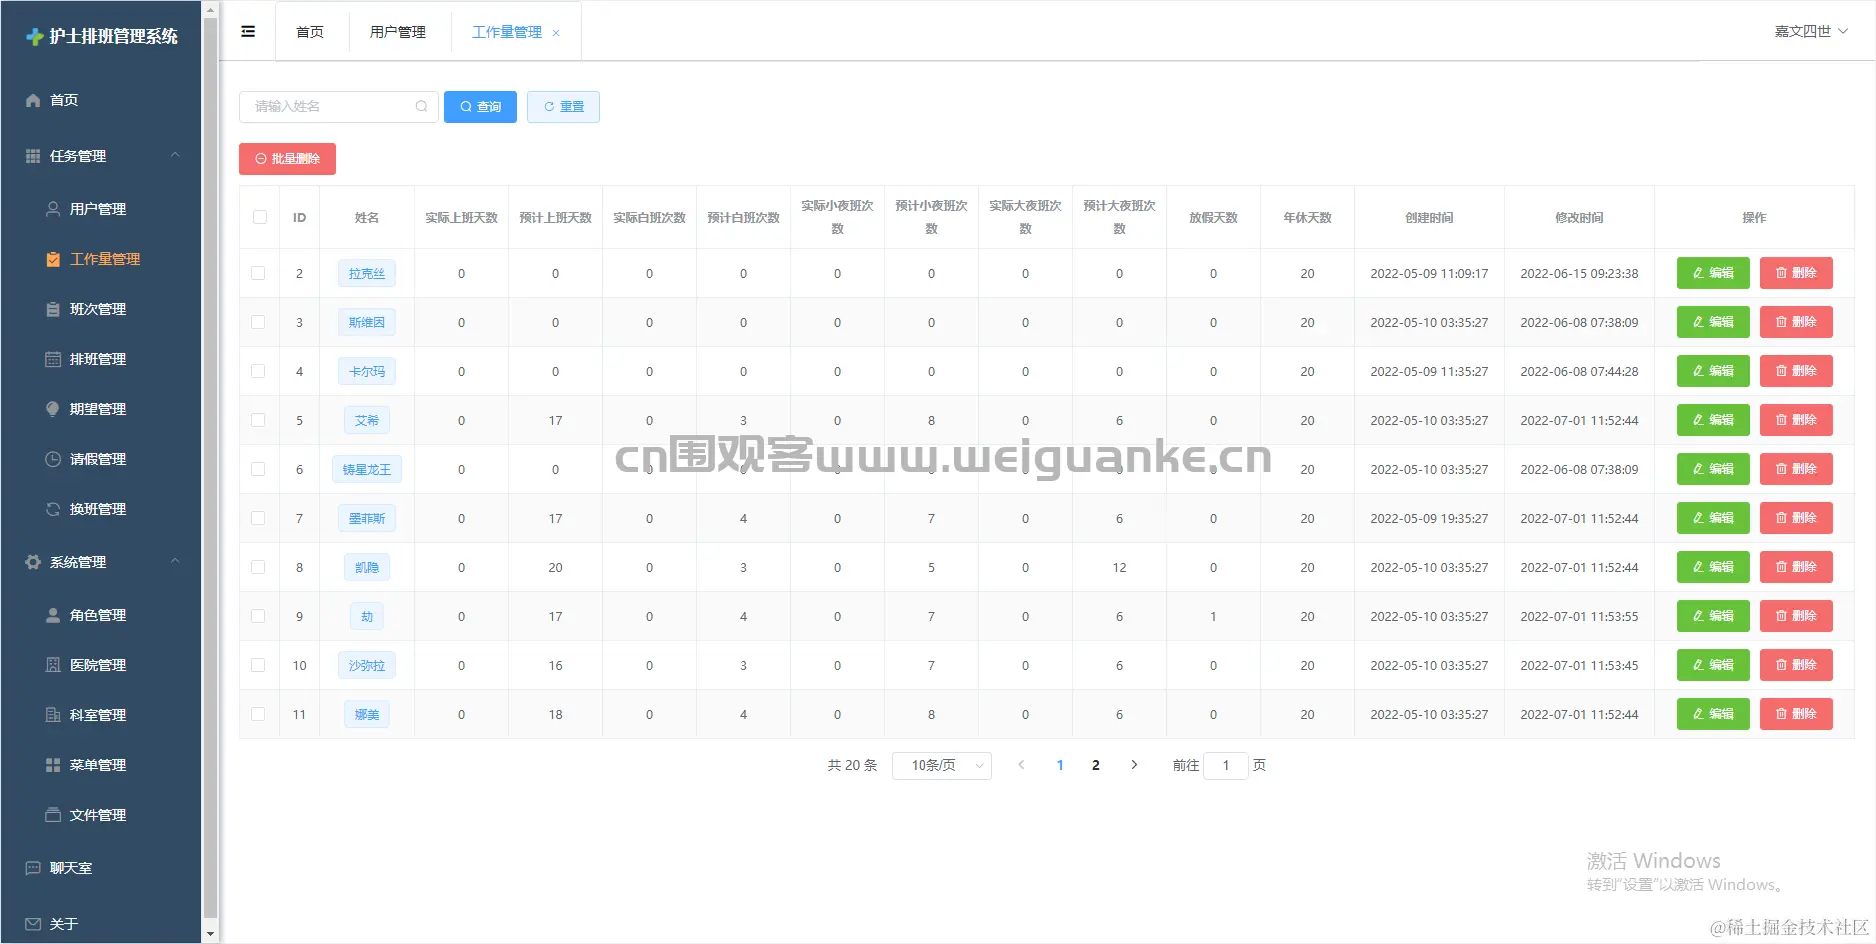Check the row for 艾希

pos(258,420)
